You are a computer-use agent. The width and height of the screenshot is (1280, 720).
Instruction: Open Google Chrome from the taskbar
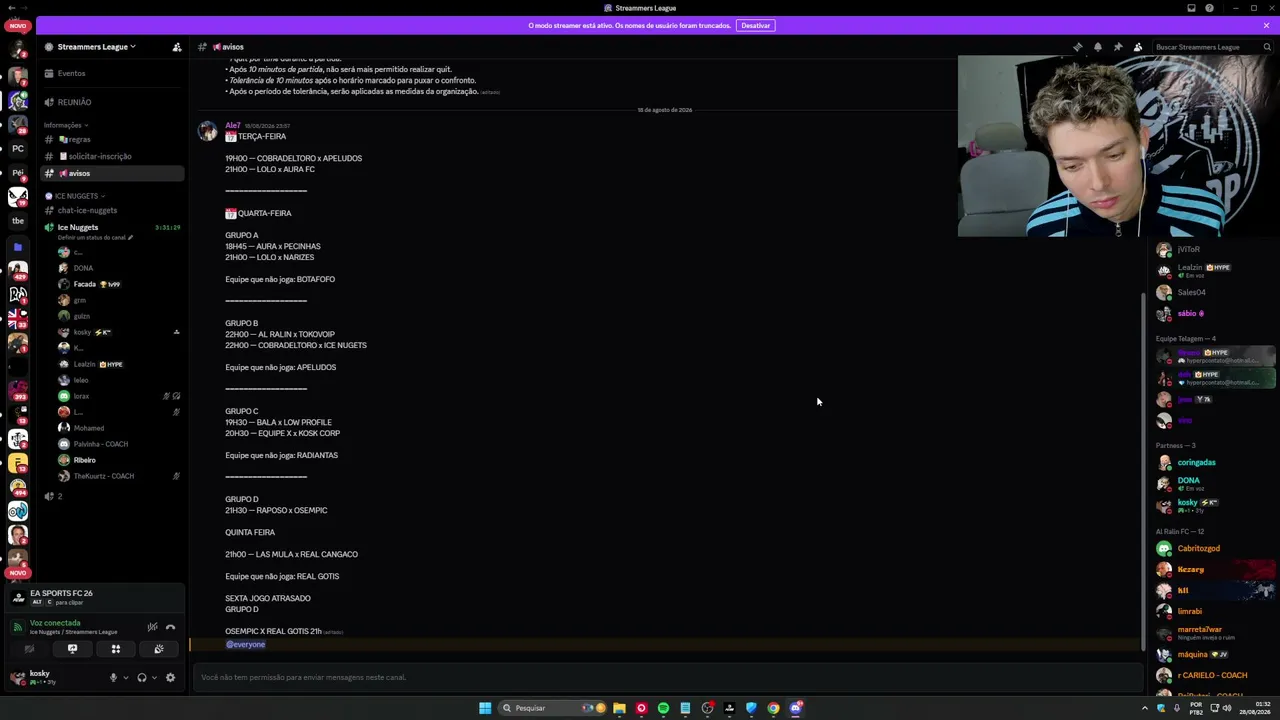[773, 708]
